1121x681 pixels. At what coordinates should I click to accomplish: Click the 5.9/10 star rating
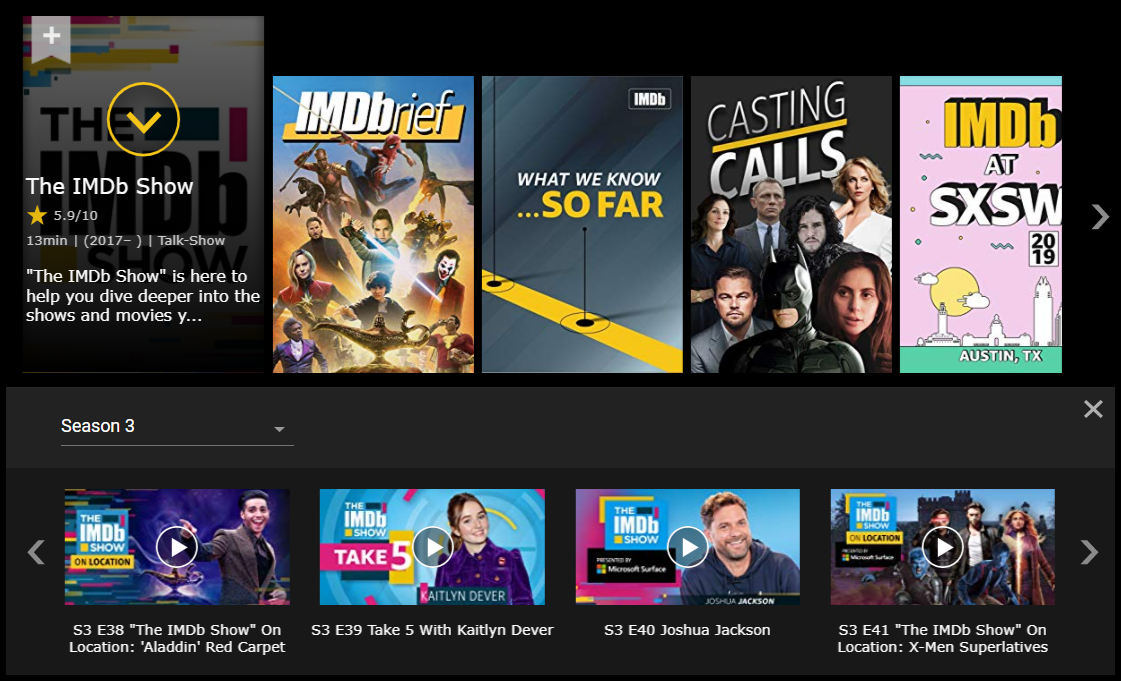pyautogui.click(x=62, y=215)
